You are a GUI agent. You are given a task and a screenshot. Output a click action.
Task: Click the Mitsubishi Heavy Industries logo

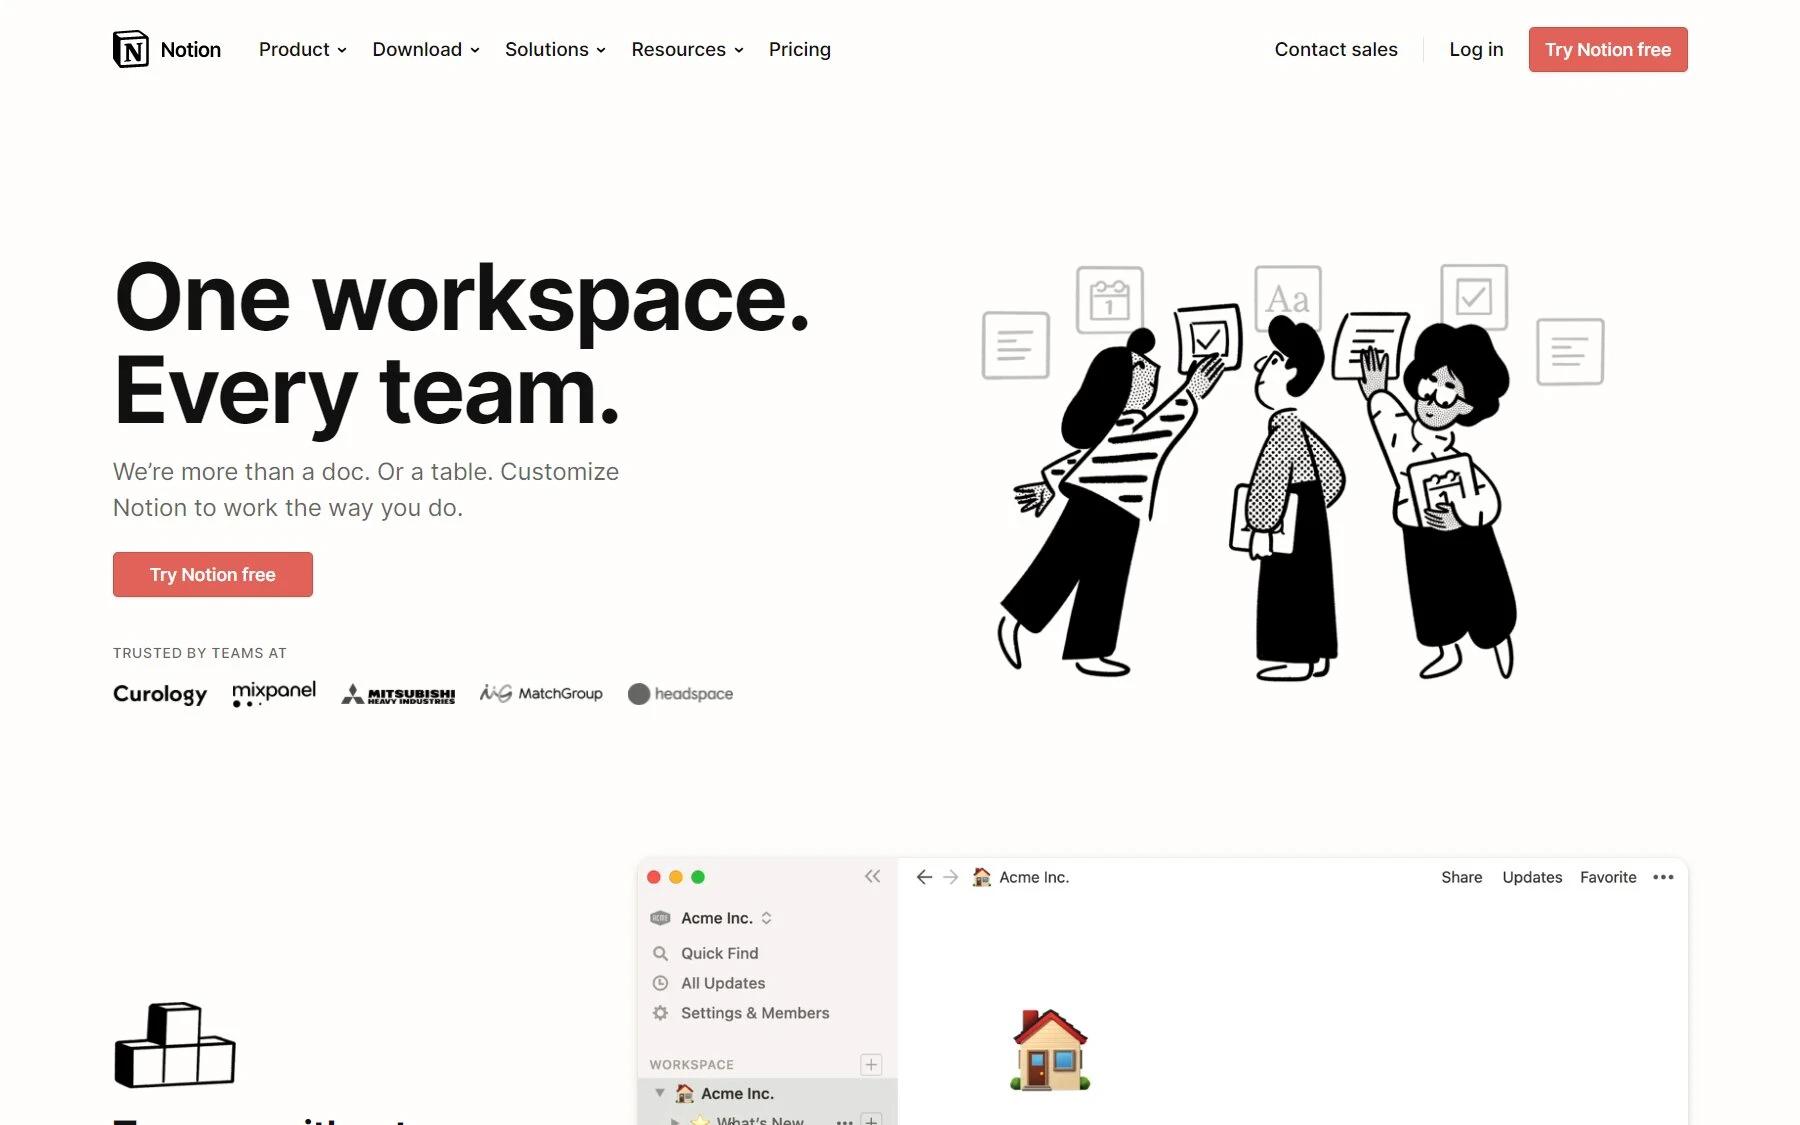click(x=398, y=693)
